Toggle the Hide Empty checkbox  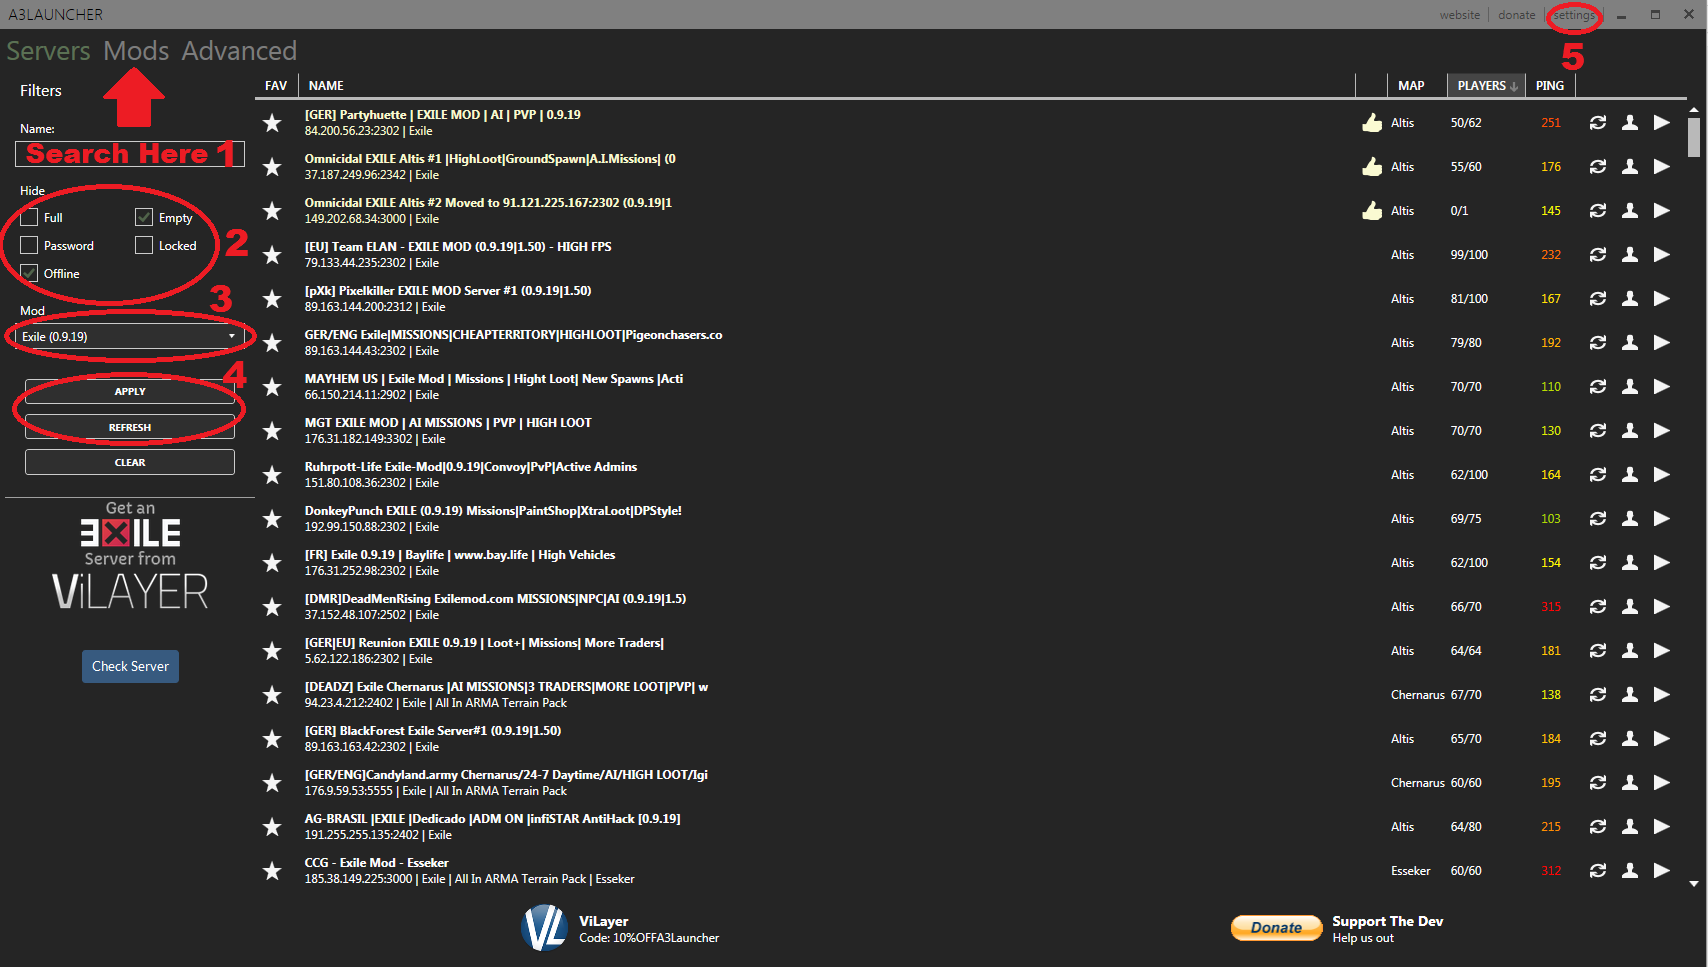[x=144, y=217]
